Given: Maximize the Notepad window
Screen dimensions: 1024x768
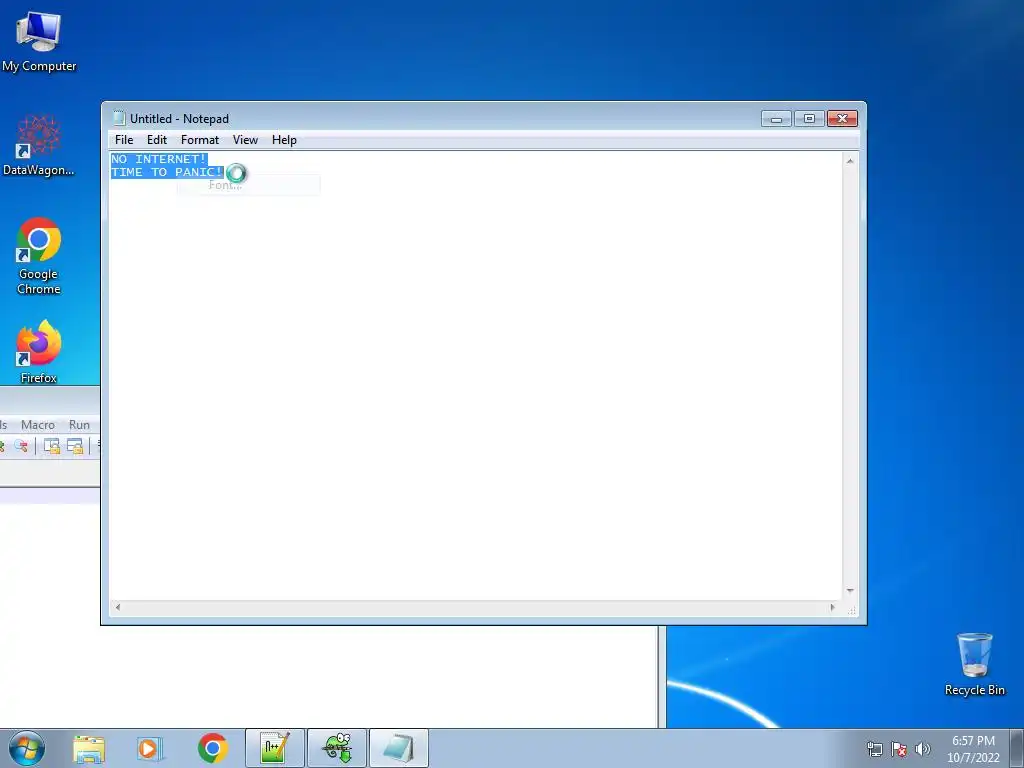Looking at the screenshot, I should (809, 119).
